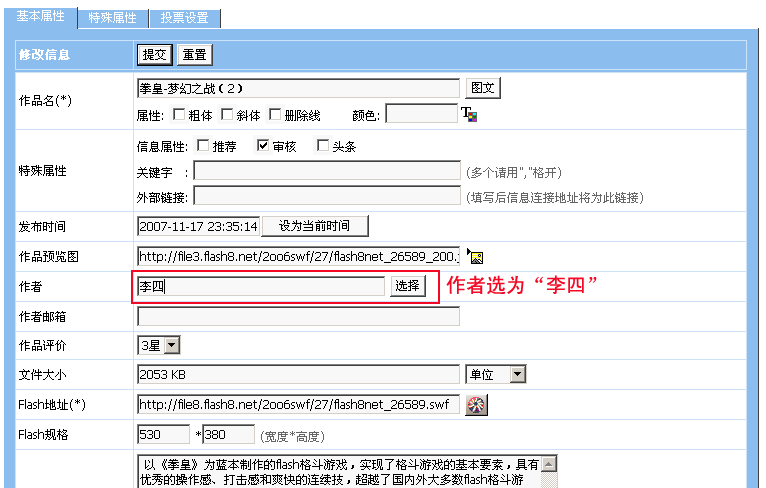The height and width of the screenshot is (488, 766).
Task: Toggle the 粗体 bold checkbox
Action: pos(179,115)
